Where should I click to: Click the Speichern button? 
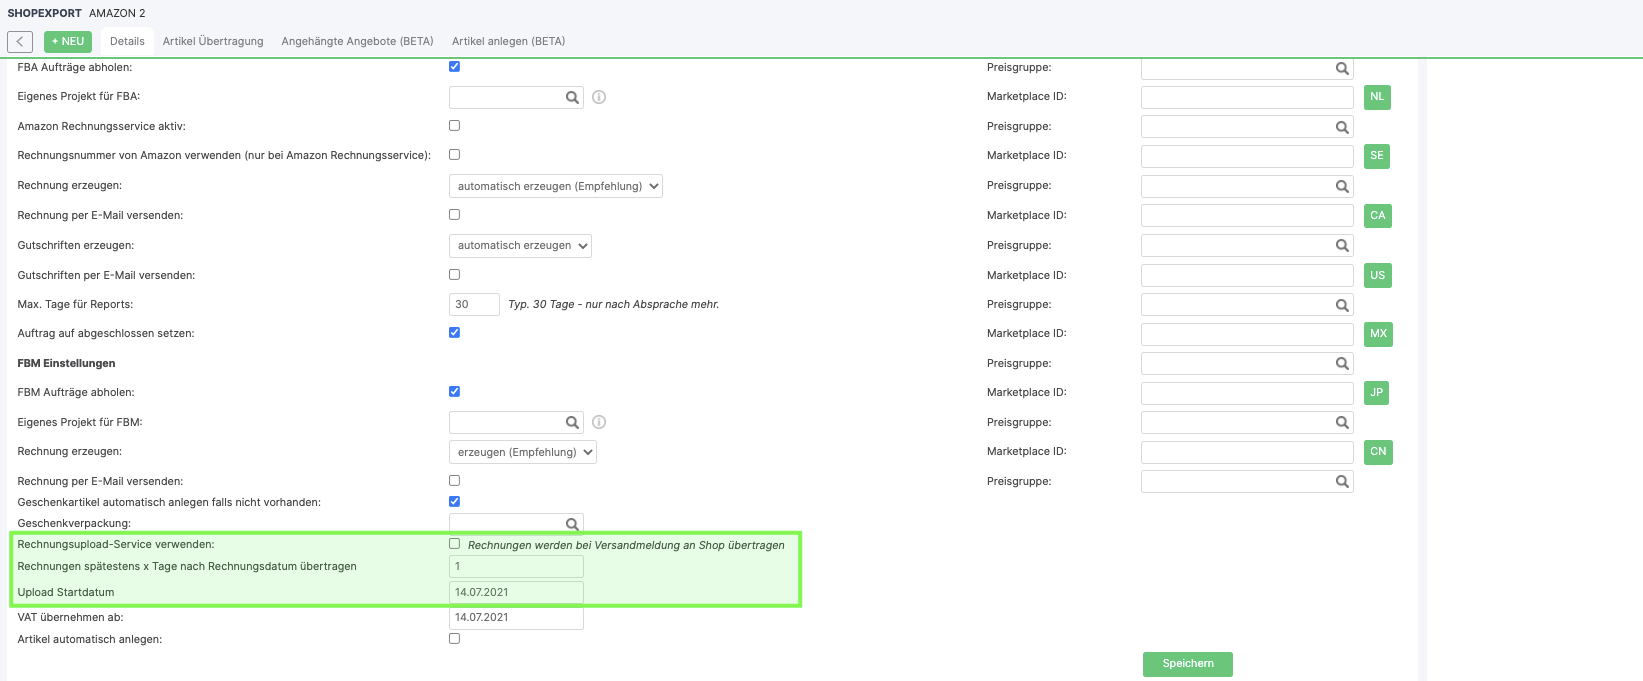1187,664
